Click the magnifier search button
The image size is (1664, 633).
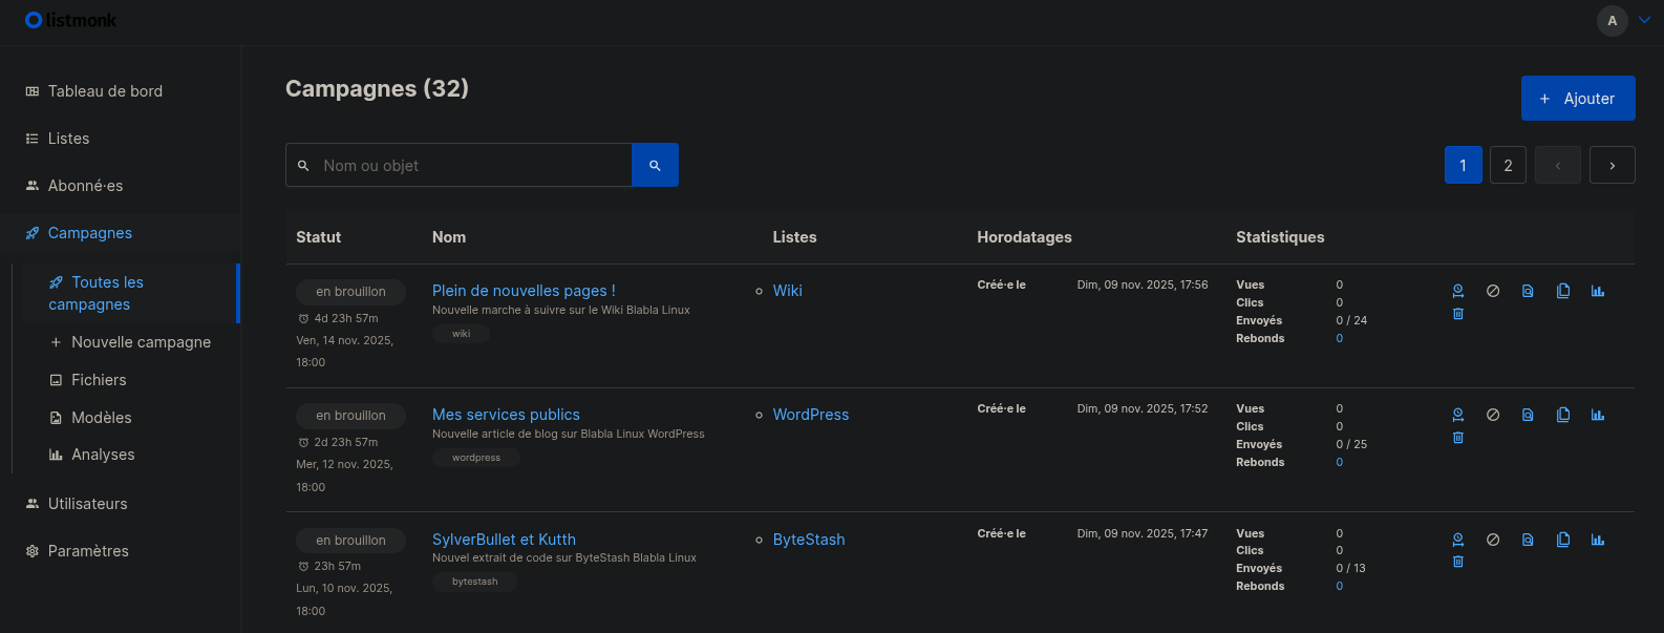click(655, 165)
